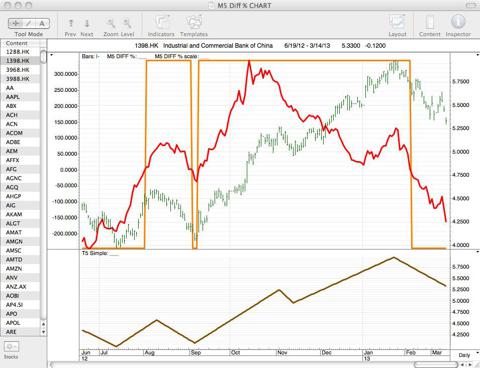Image resolution: width=480 pixels, height=368 pixels.
Task: Select AKAM in the symbol list
Action: click(21, 214)
